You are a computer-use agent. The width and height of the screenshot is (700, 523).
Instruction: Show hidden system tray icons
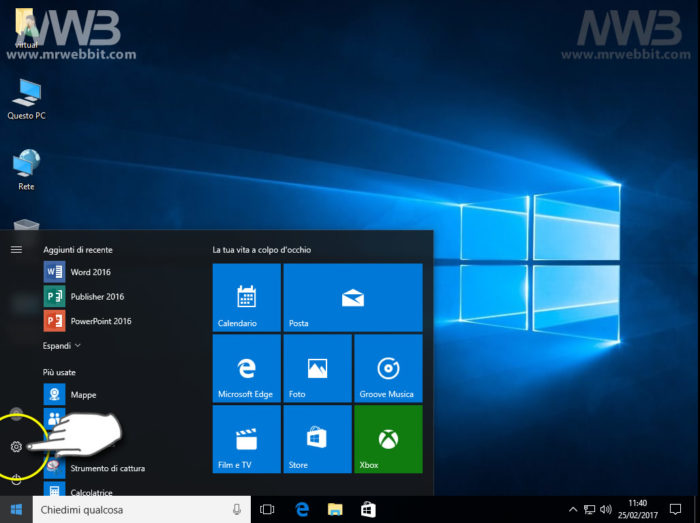(x=573, y=509)
